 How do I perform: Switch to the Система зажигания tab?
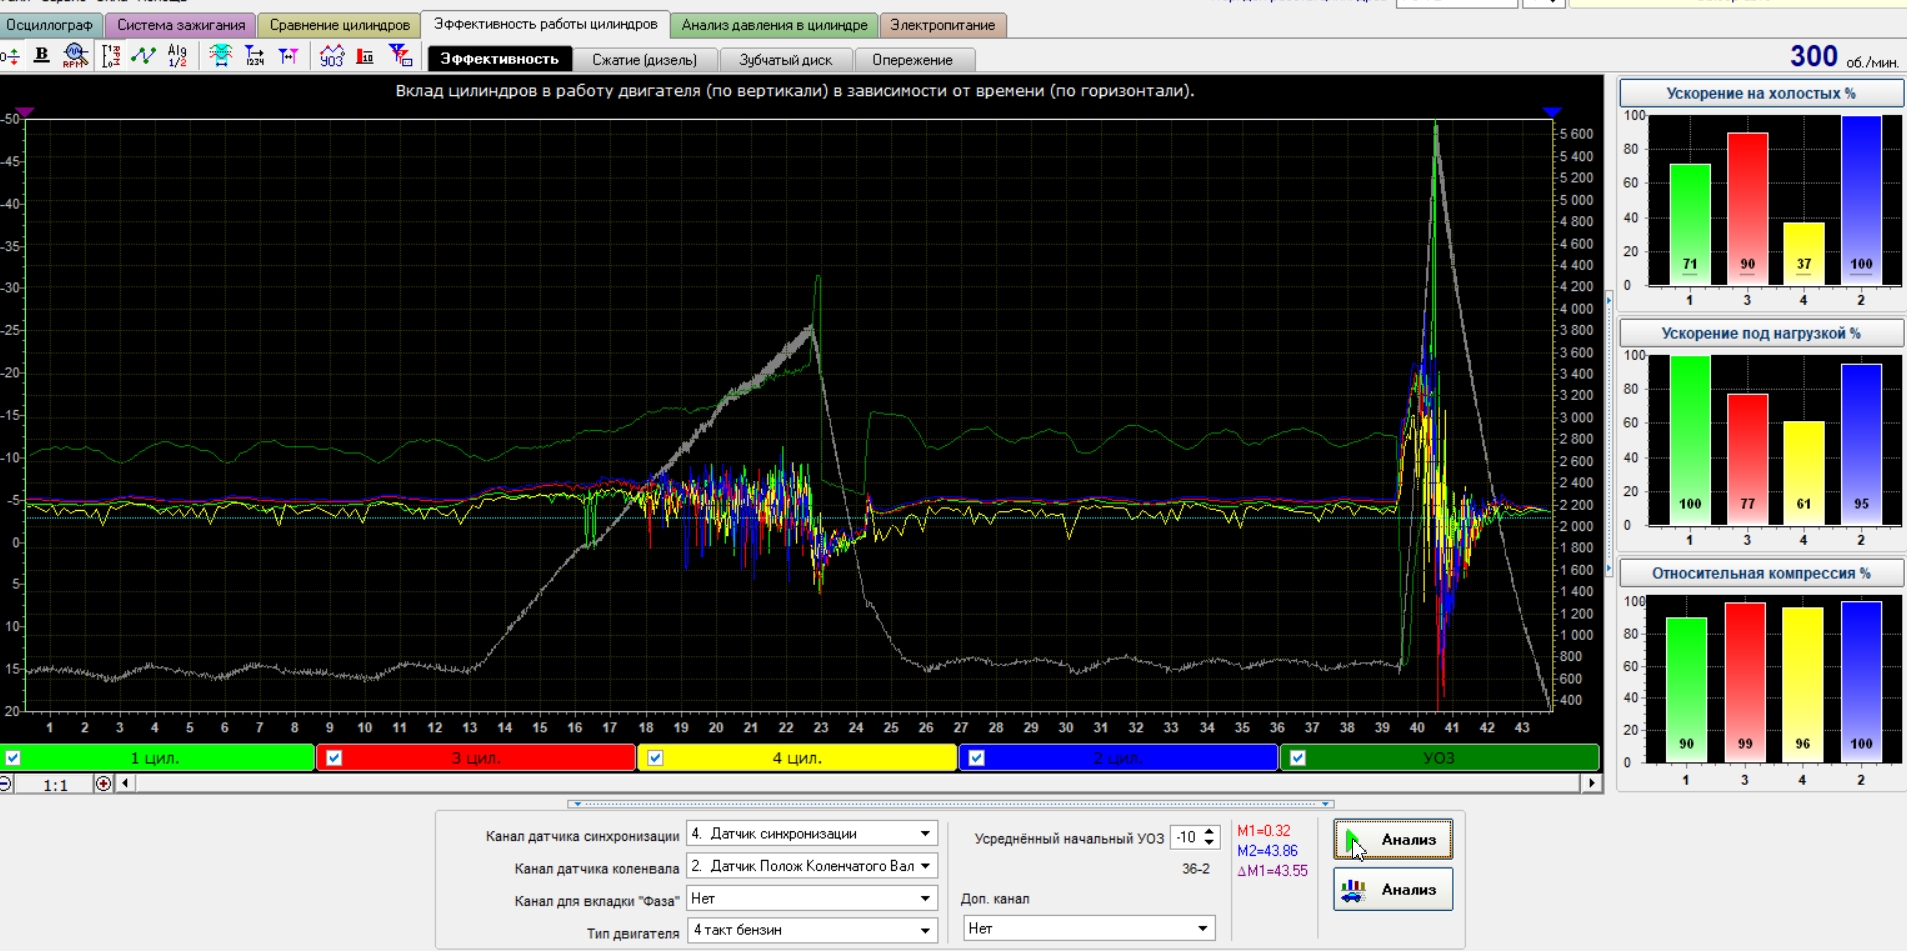181,25
